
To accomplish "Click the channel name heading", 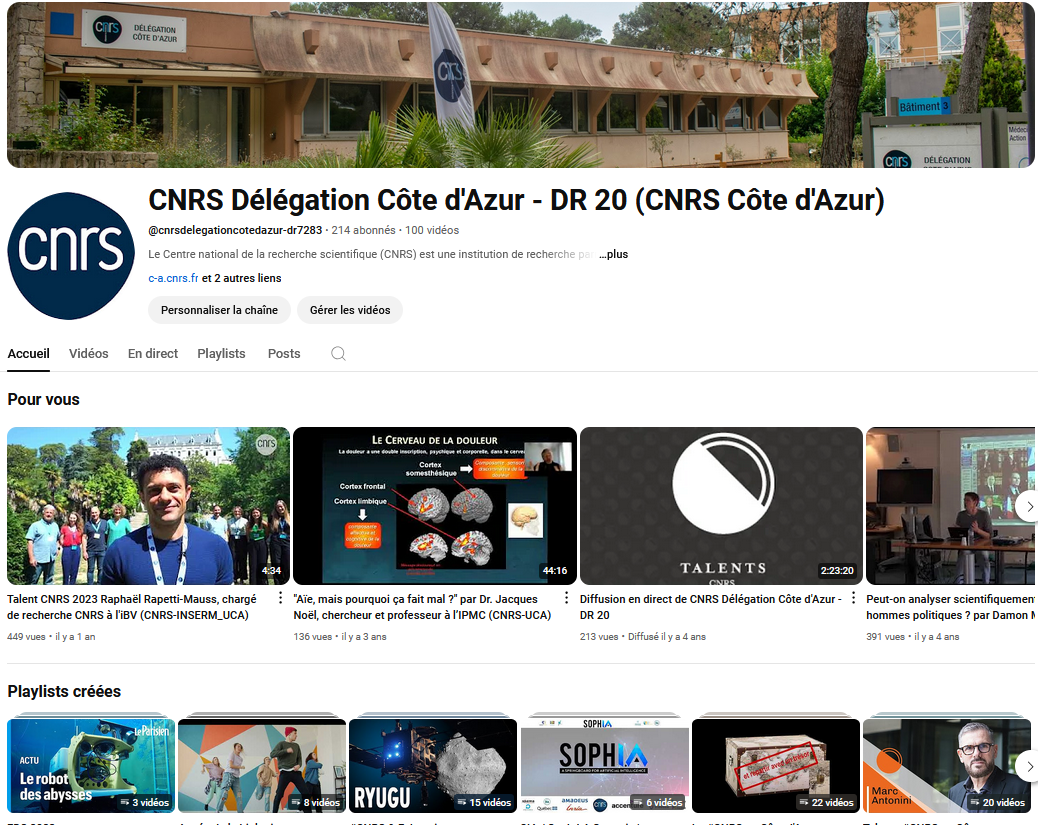I will coord(516,200).
